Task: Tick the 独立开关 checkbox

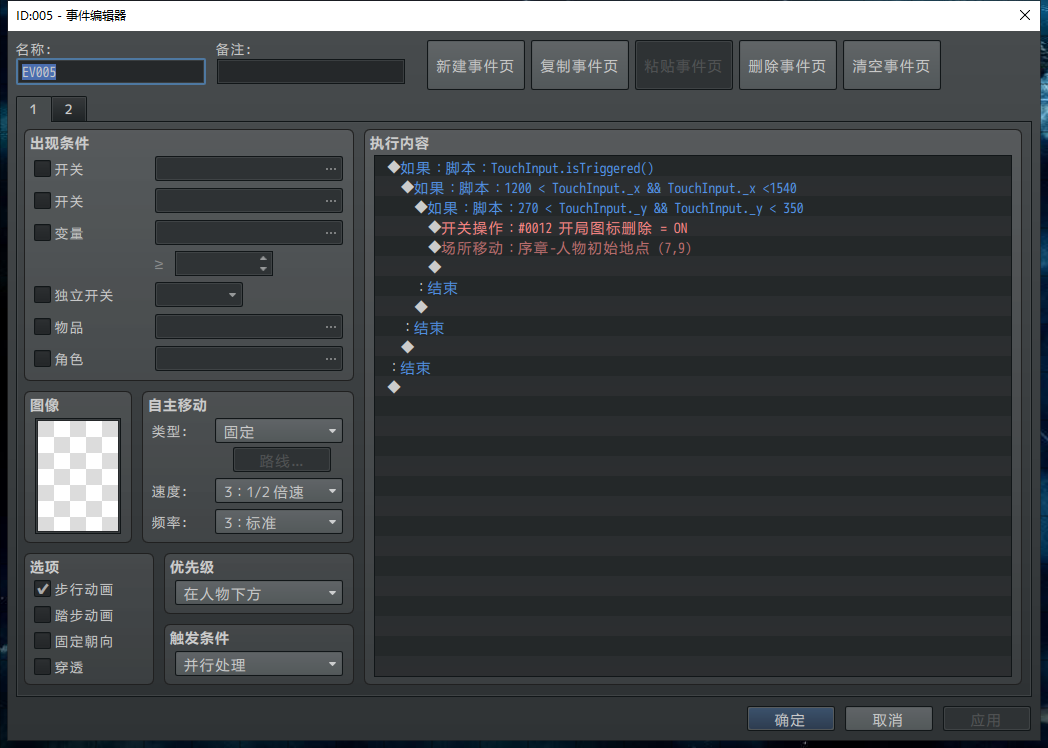Action: click(x=42, y=295)
